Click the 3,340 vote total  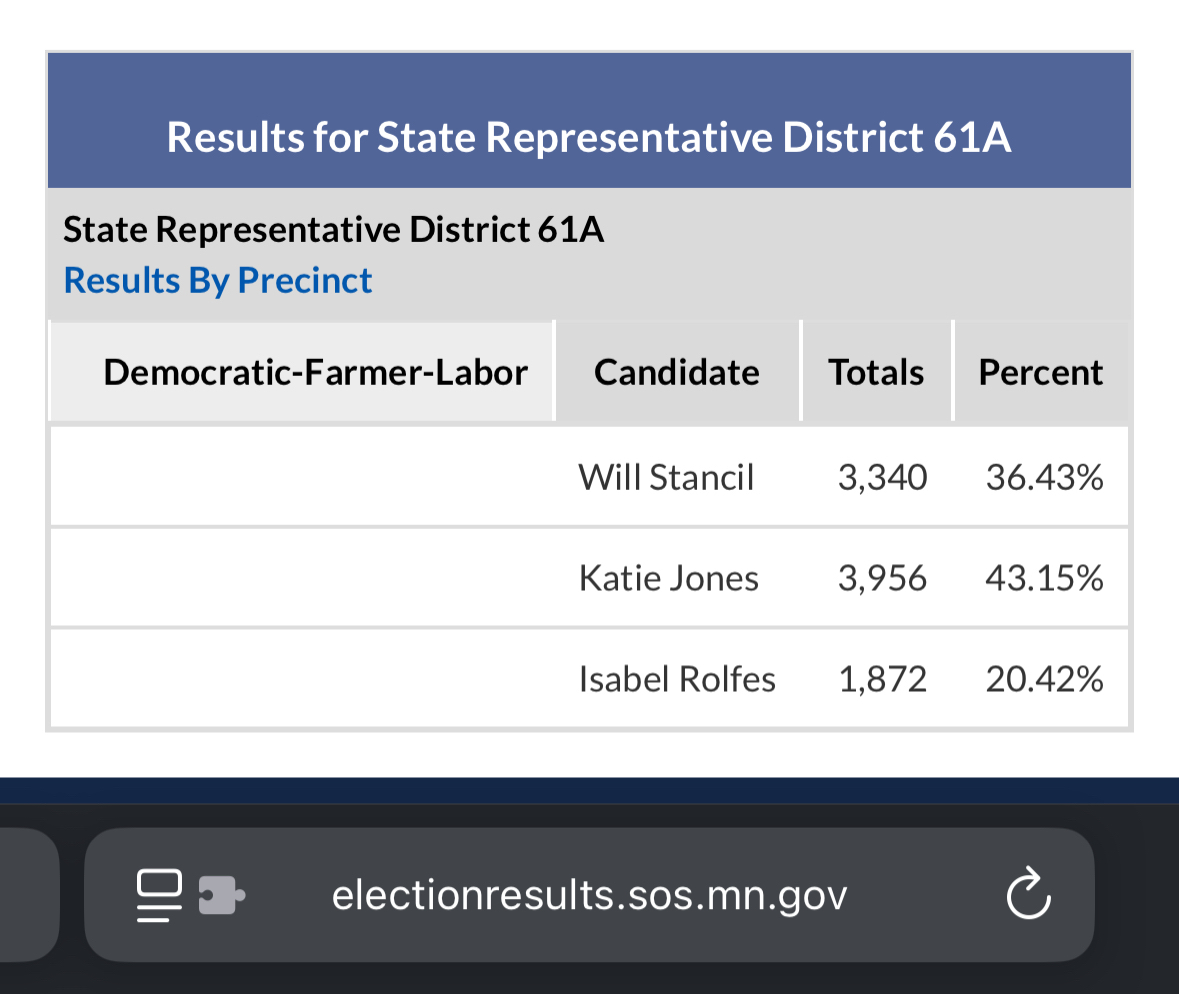[882, 477]
